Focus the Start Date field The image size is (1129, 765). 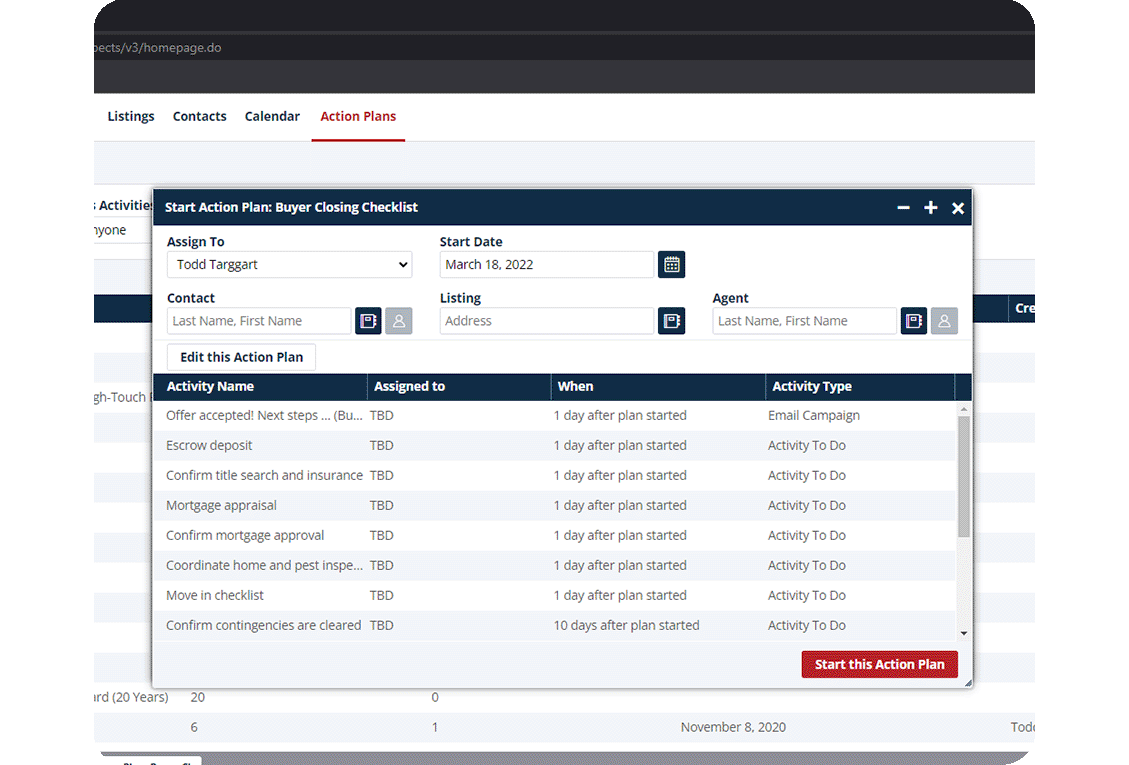pos(546,264)
